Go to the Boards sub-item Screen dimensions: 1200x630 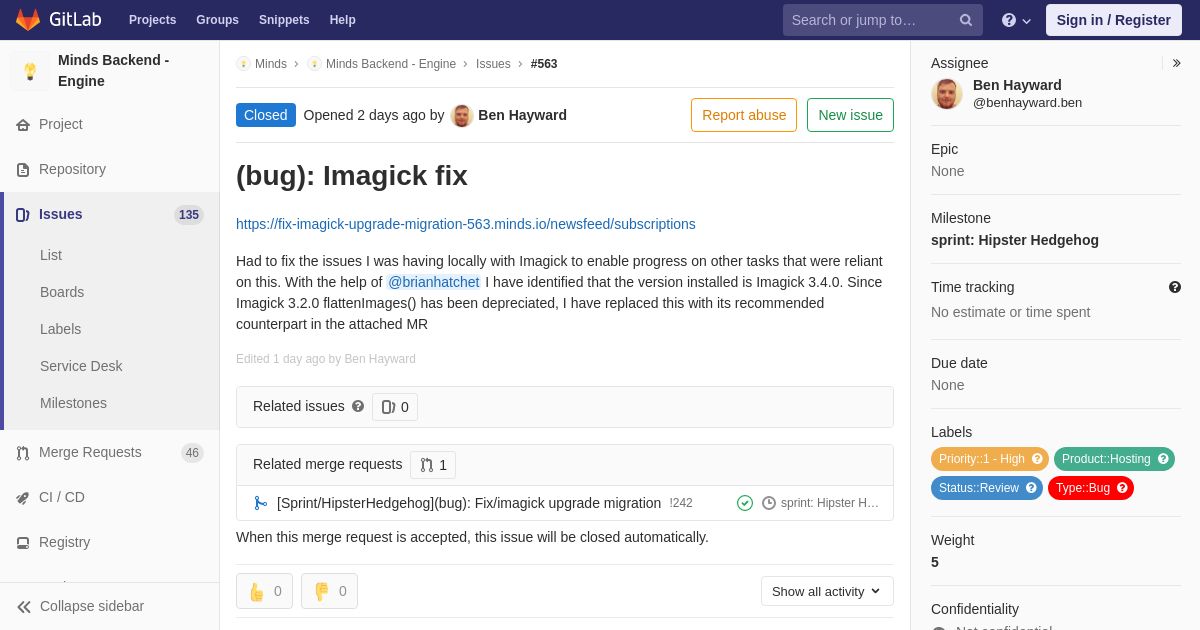tap(62, 292)
